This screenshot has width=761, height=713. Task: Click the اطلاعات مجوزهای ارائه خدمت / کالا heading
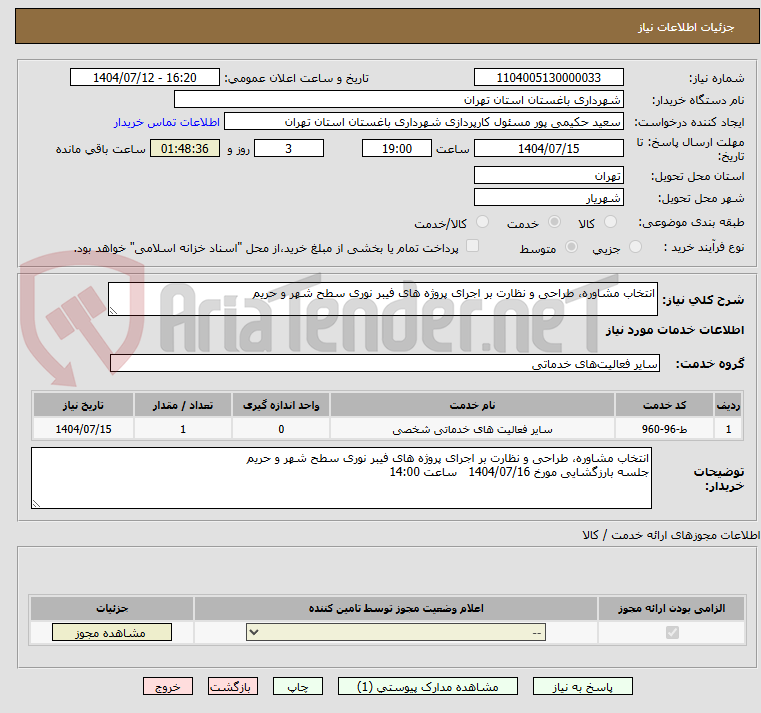click(x=671, y=535)
